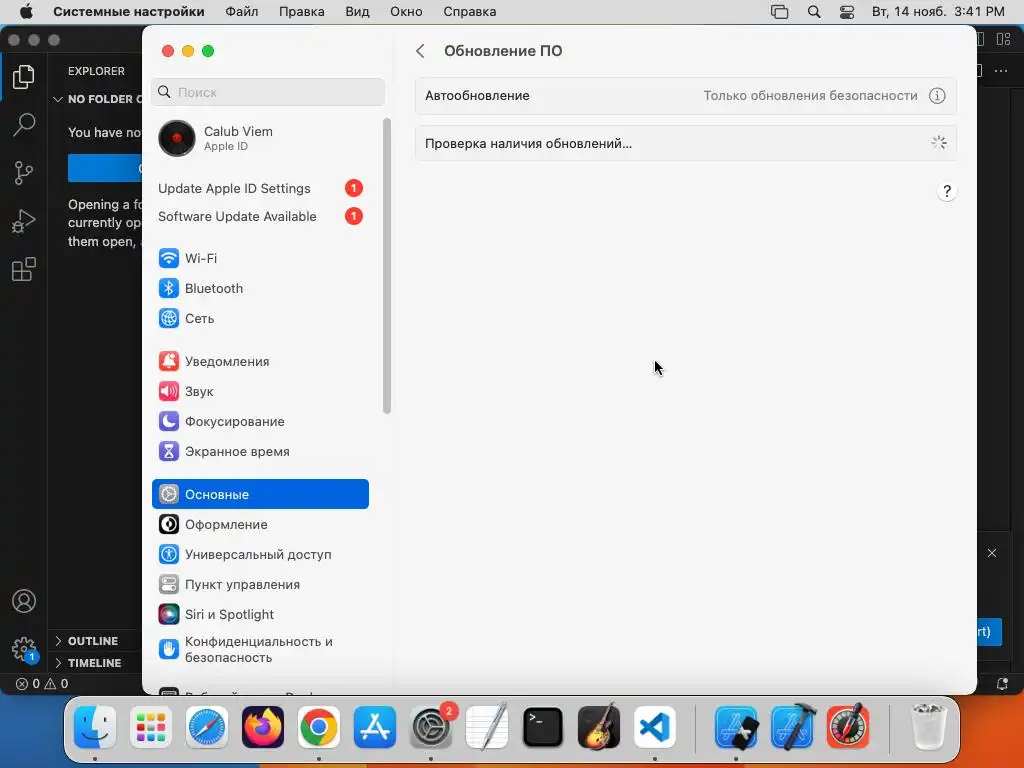Launch GarageBand from the Dock
1024x768 pixels.
coord(599,727)
